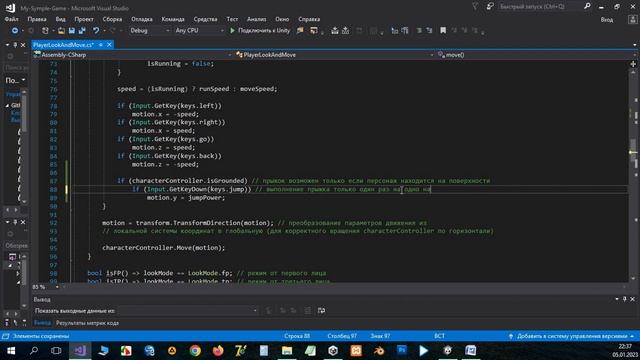Open the 85 % zoom dropdown

pyautogui.click(x=46, y=287)
